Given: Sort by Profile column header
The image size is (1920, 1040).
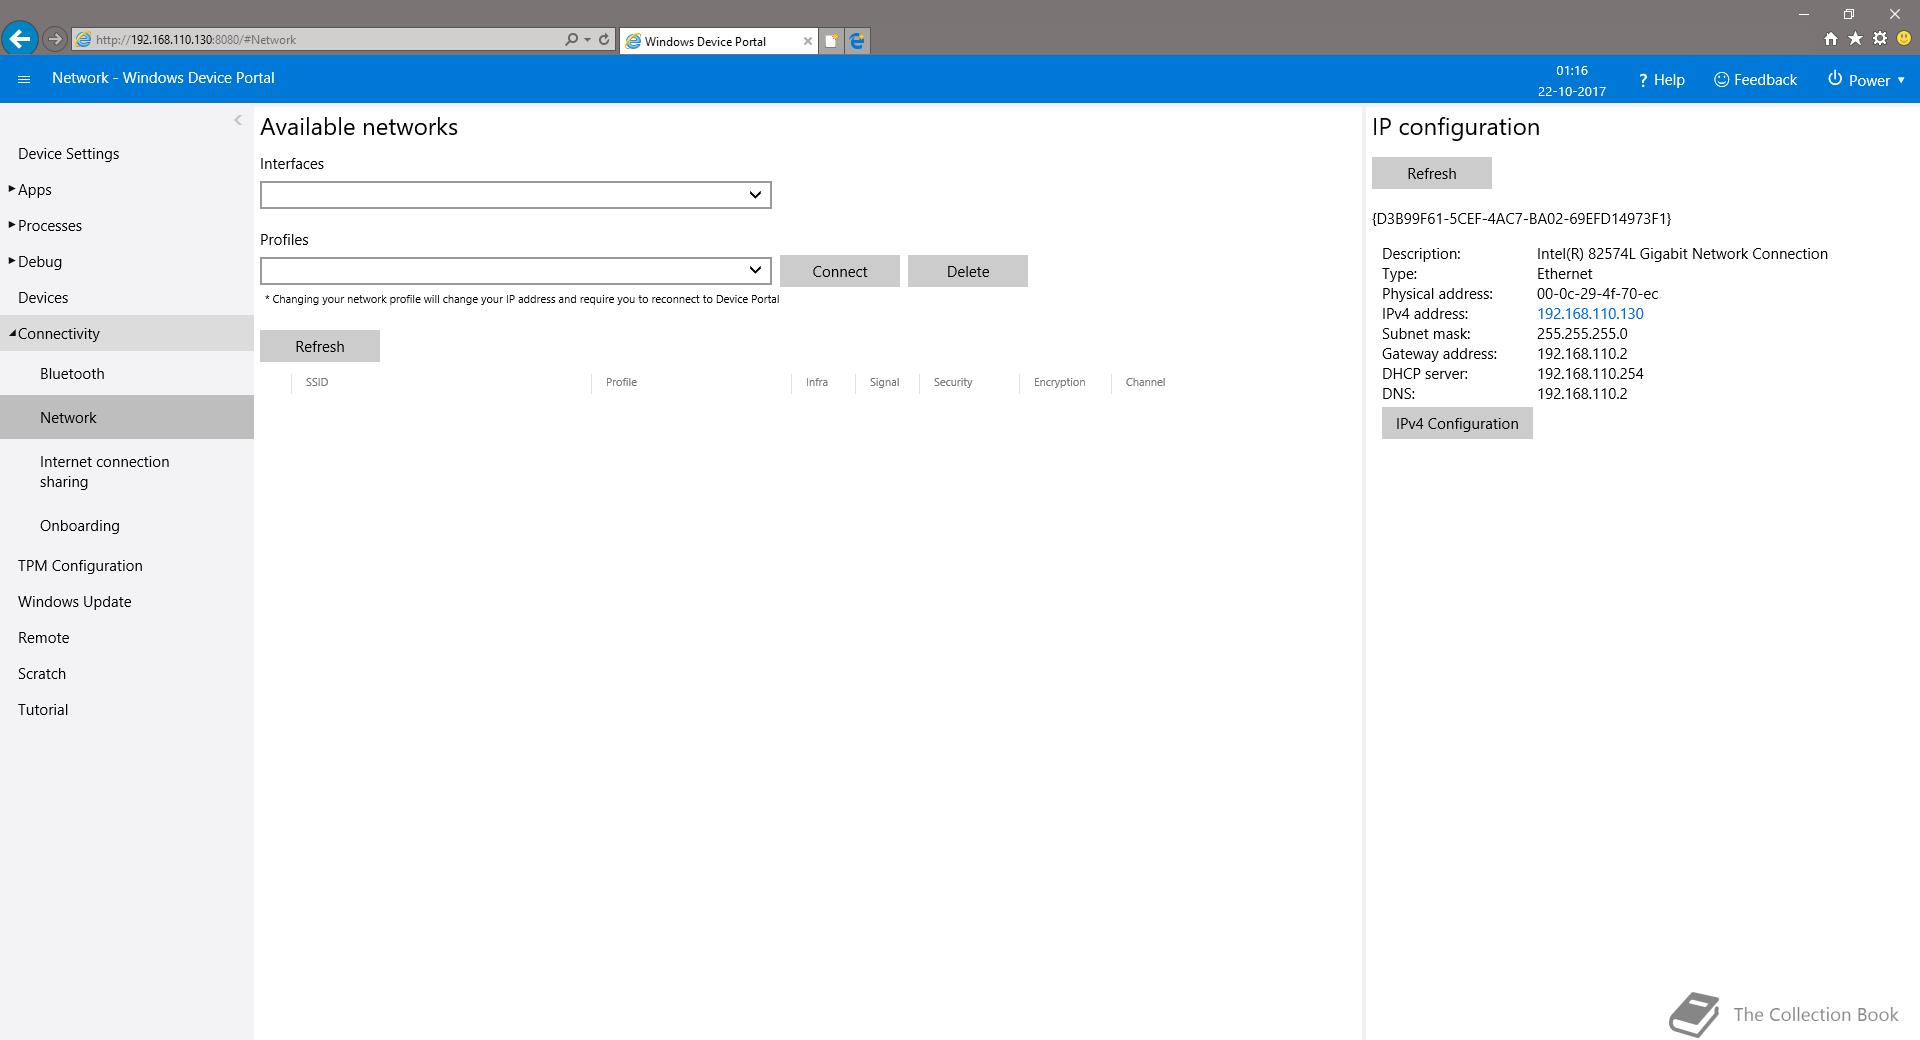Looking at the screenshot, I should click(x=621, y=382).
